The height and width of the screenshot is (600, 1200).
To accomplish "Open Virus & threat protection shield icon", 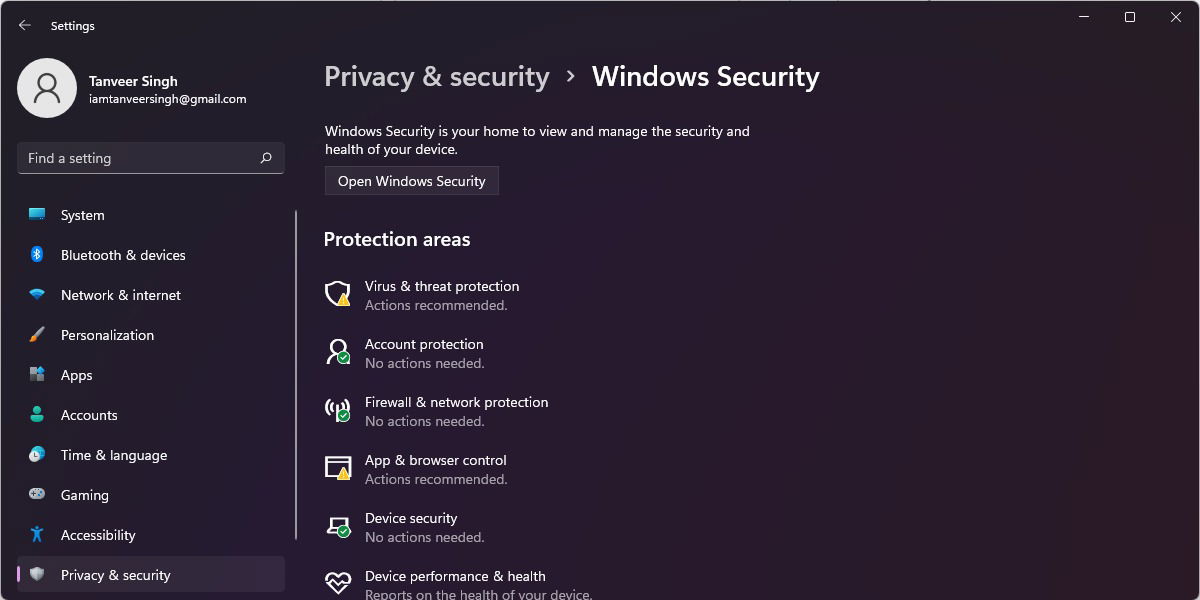I will click(338, 294).
